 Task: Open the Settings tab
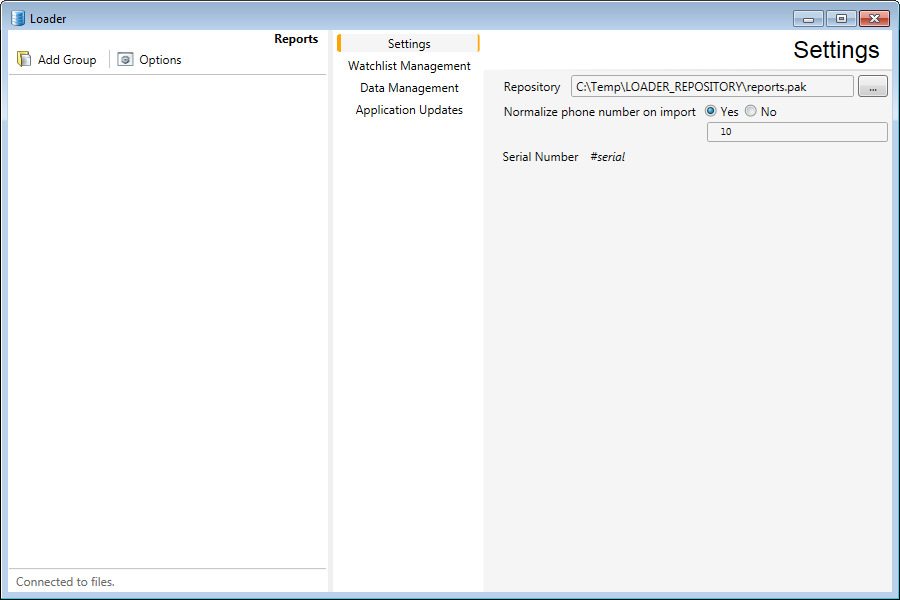pyautogui.click(x=409, y=44)
